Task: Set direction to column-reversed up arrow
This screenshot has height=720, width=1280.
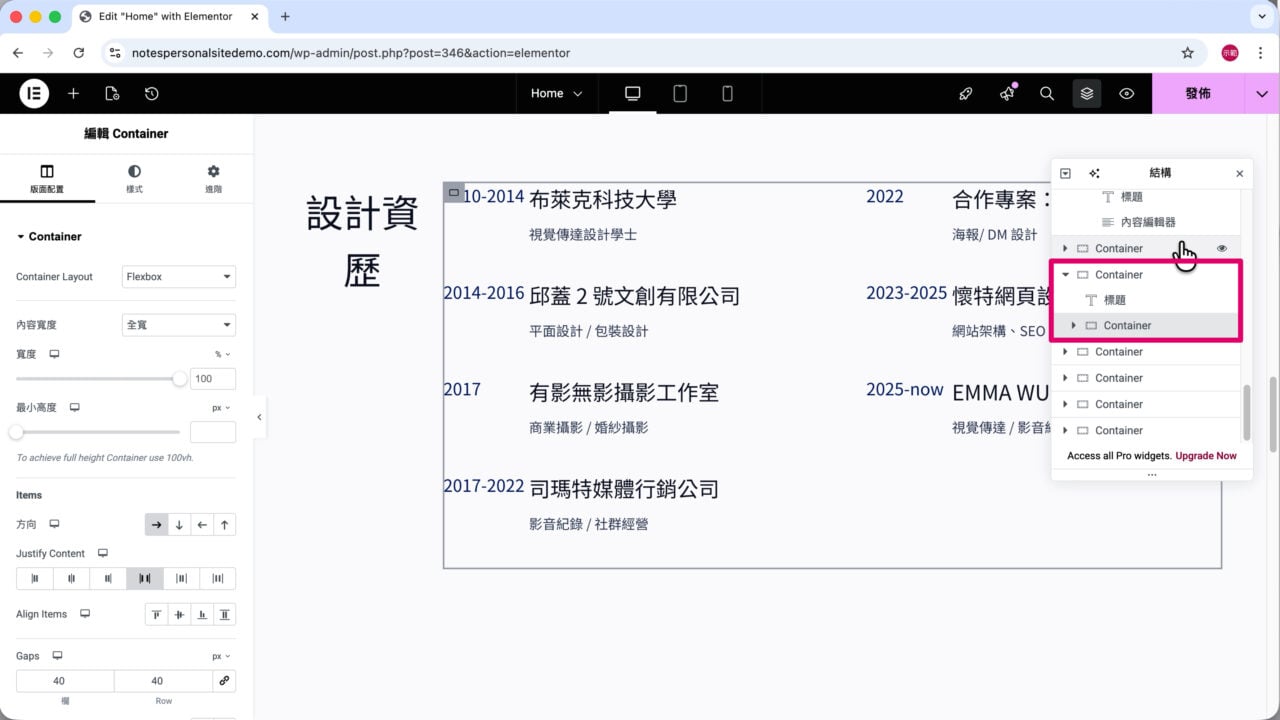Action: (x=225, y=524)
